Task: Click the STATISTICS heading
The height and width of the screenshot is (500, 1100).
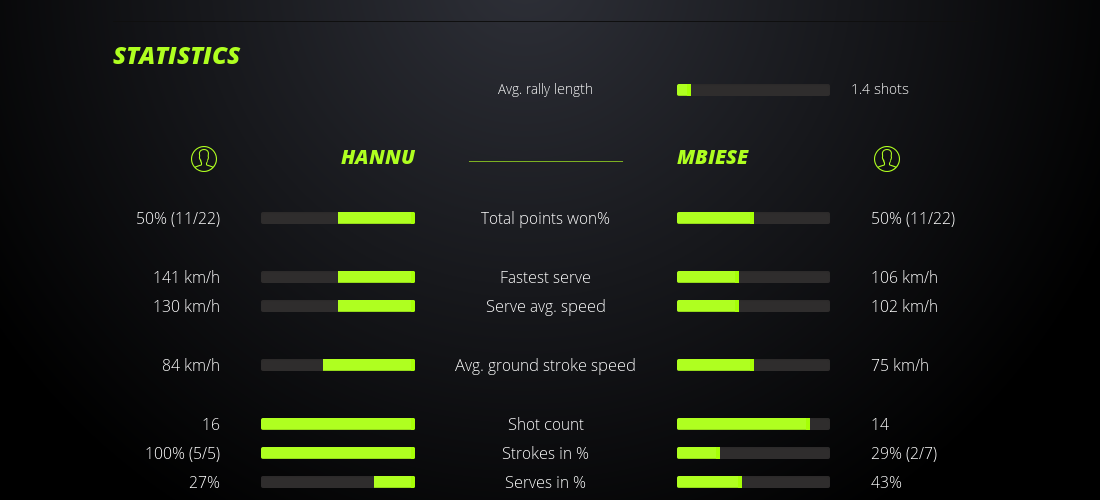Action: [x=176, y=56]
